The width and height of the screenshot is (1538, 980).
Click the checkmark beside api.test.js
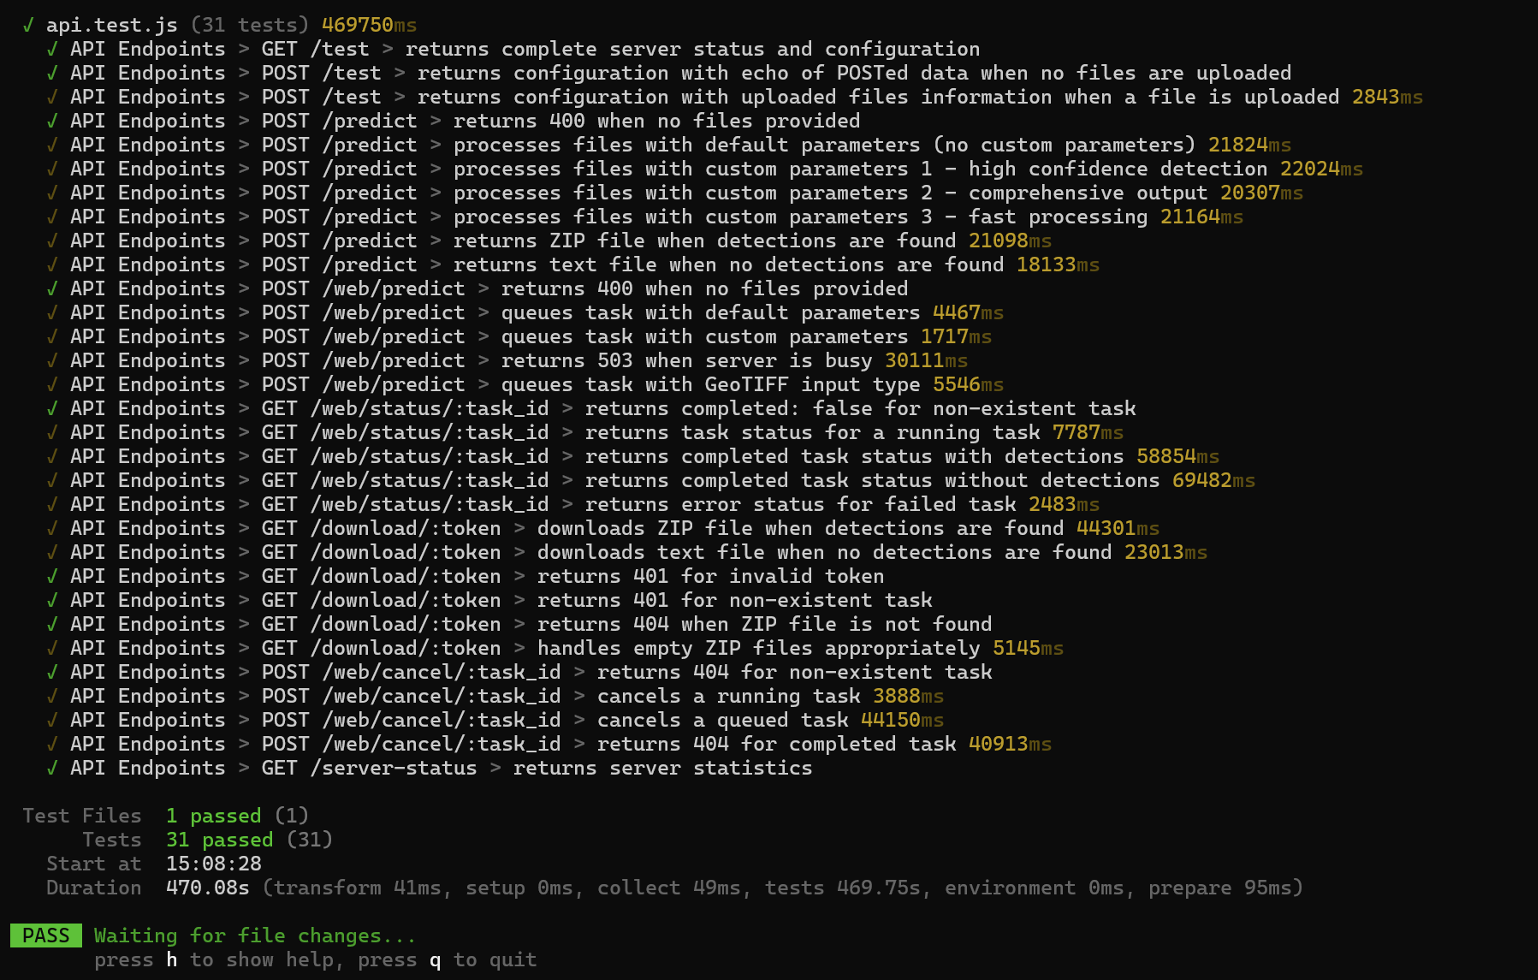28,25
